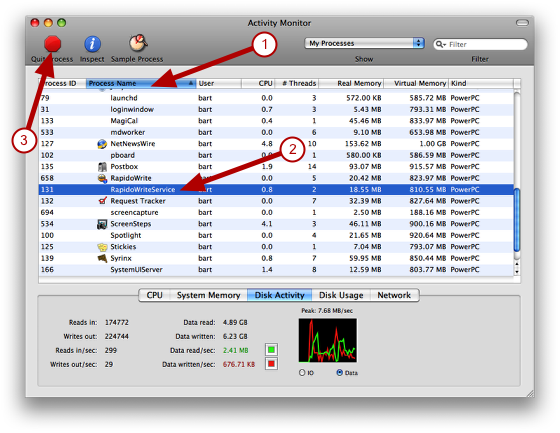Viewport: 560px width, 433px height.
Task: Sort by the CPU column header
Action: tap(258, 83)
